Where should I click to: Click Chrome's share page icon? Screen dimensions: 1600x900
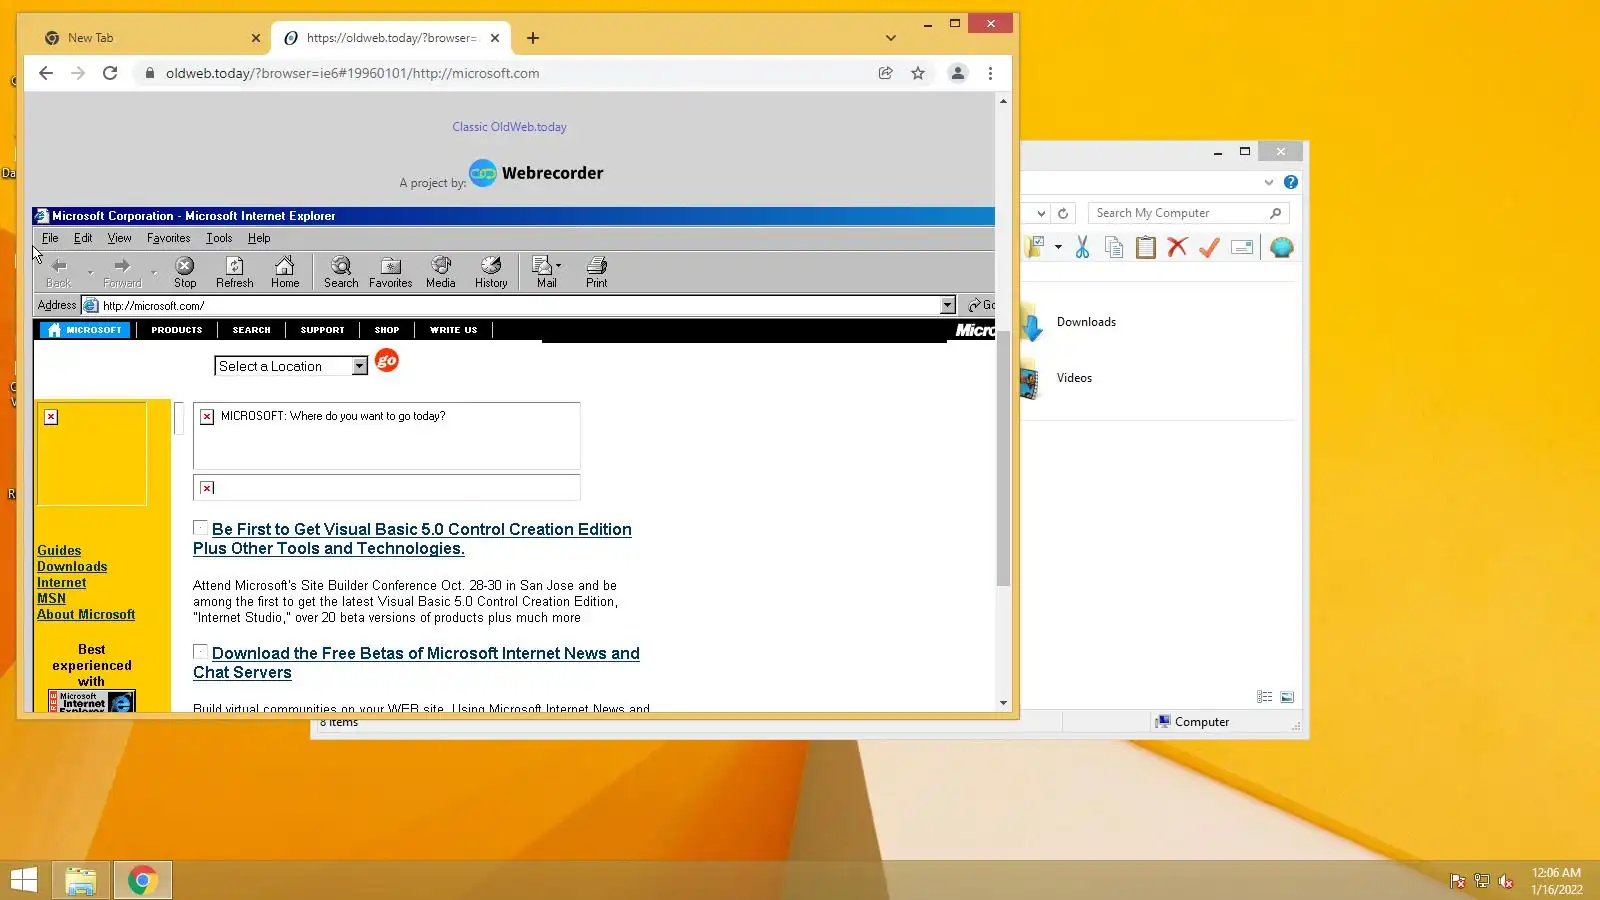coord(885,73)
